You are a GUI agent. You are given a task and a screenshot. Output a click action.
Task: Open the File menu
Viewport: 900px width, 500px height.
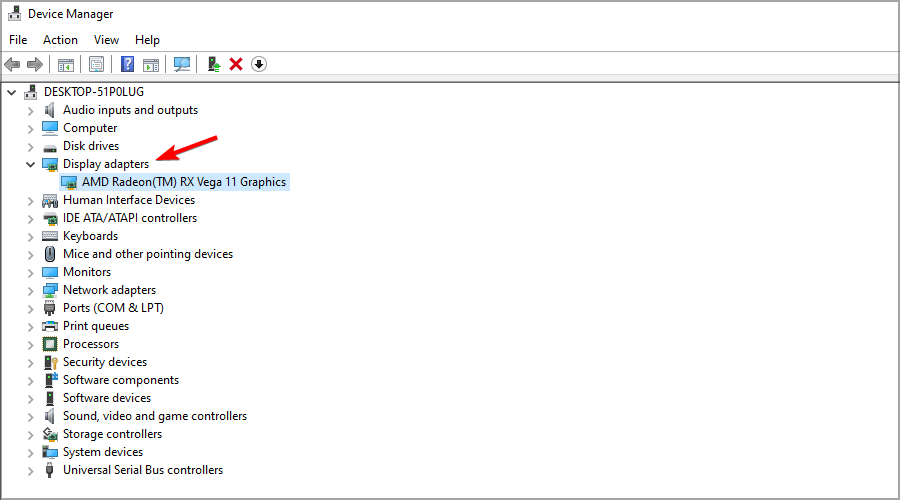pyautogui.click(x=18, y=40)
